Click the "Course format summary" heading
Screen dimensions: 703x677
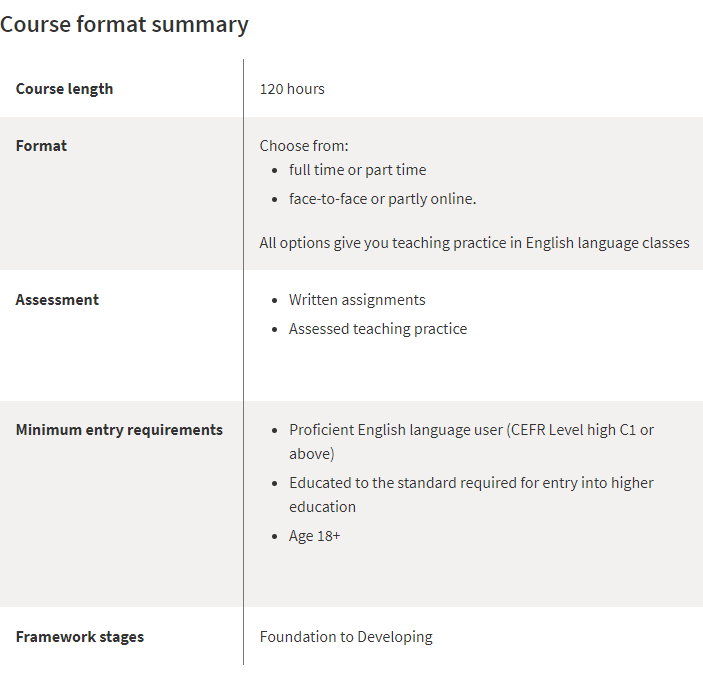tap(124, 25)
